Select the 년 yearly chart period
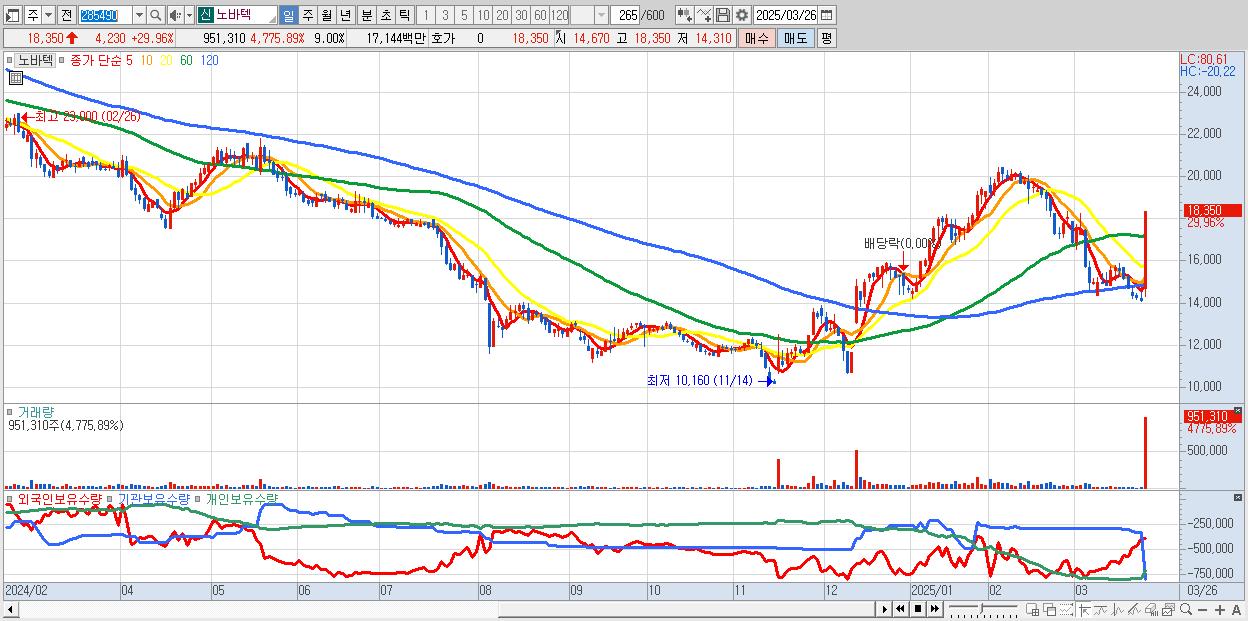This screenshot has width=1248, height=621. (345, 15)
